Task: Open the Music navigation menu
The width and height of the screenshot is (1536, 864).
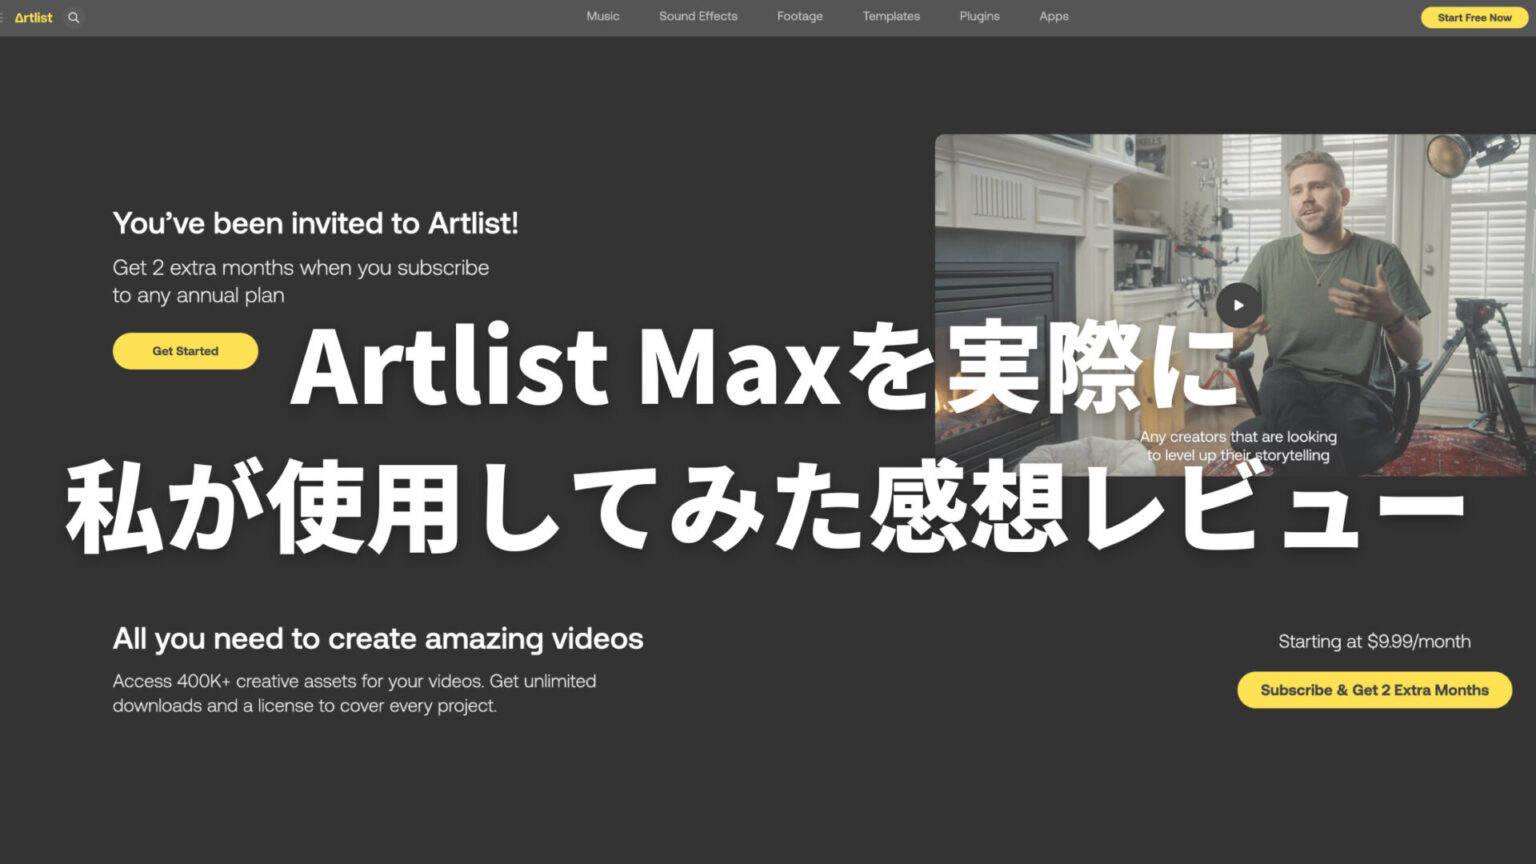Action: (602, 16)
